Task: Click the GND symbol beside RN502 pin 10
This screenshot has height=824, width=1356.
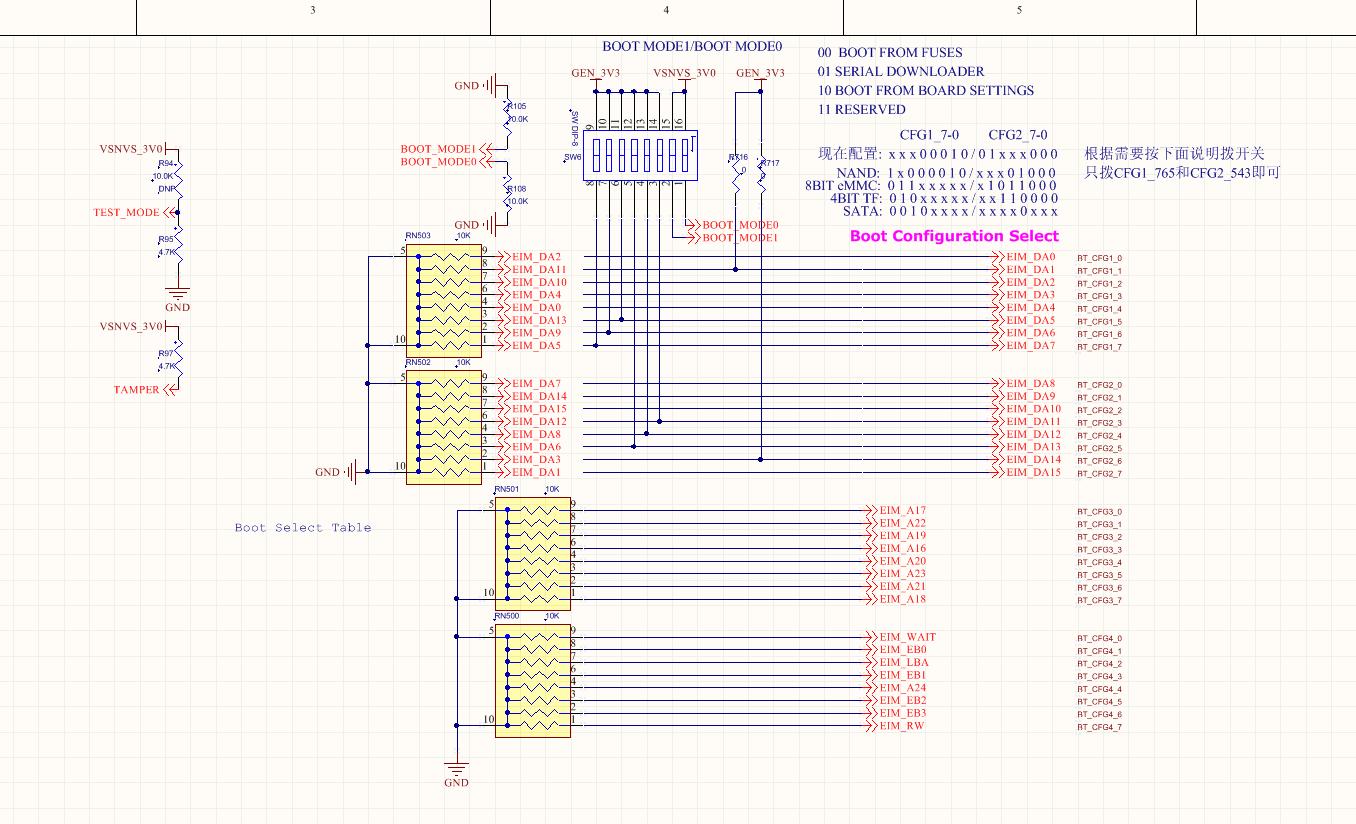Action: tap(340, 472)
